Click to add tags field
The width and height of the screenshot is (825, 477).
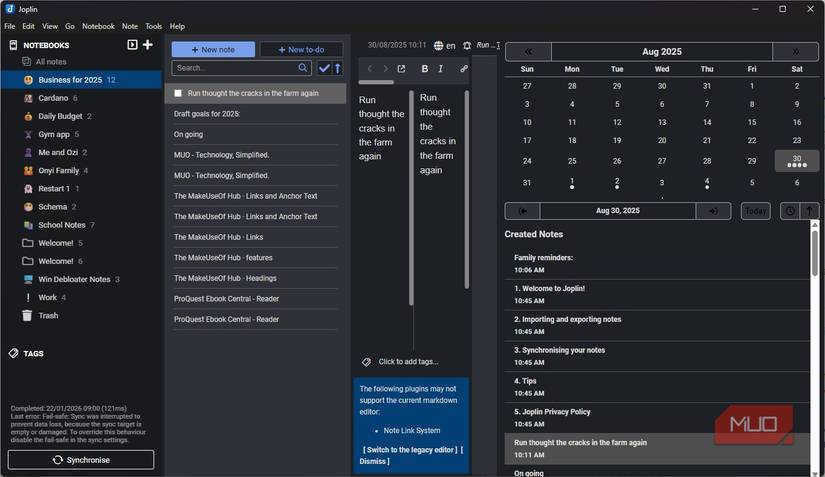(408, 362)
